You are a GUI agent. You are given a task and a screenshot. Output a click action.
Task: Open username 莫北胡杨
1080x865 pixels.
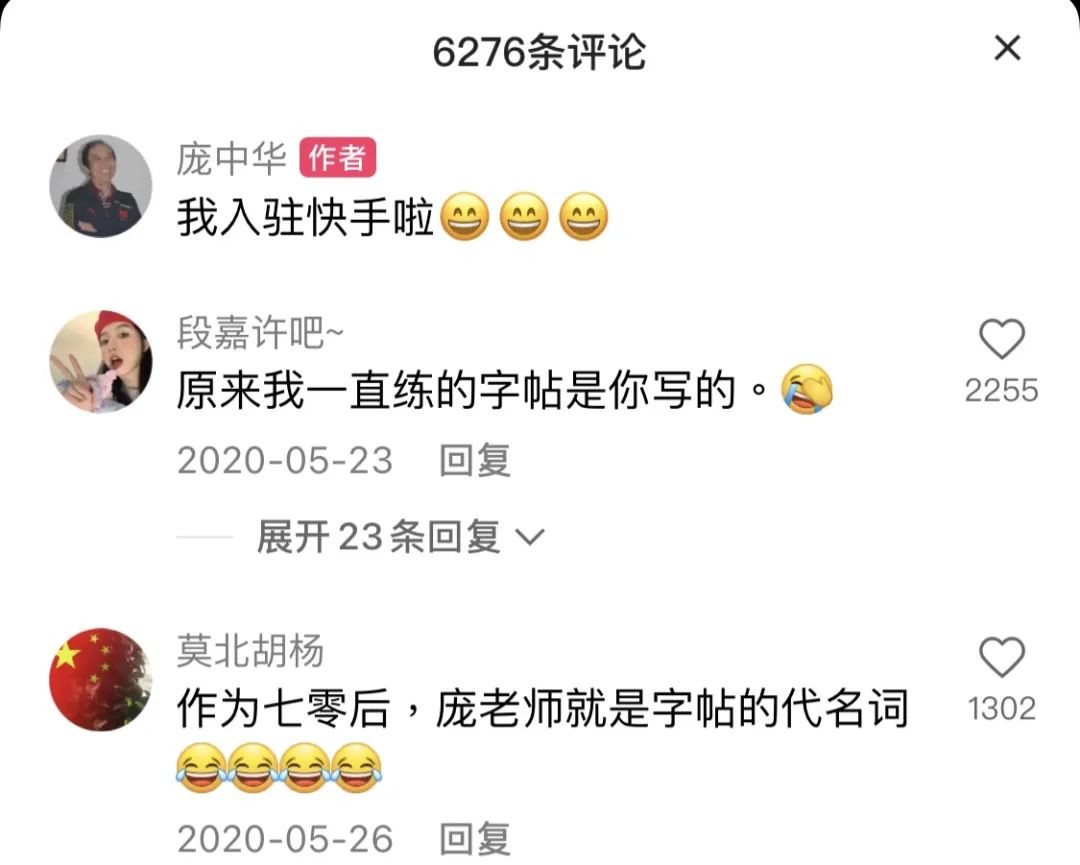(250, 651)
